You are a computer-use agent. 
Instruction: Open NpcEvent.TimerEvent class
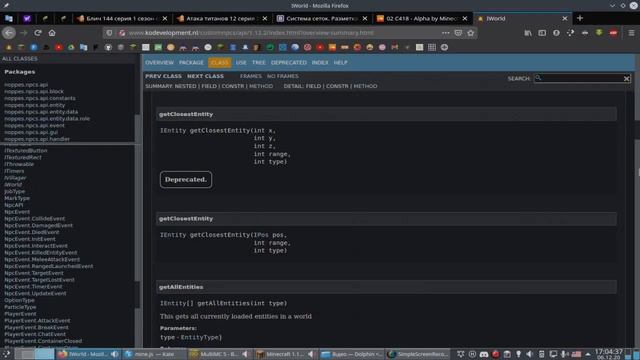pos(33,287)
